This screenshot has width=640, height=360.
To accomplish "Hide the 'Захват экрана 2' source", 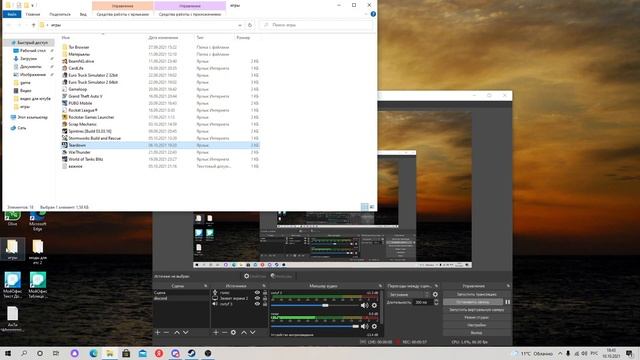I will pos(257,298).
